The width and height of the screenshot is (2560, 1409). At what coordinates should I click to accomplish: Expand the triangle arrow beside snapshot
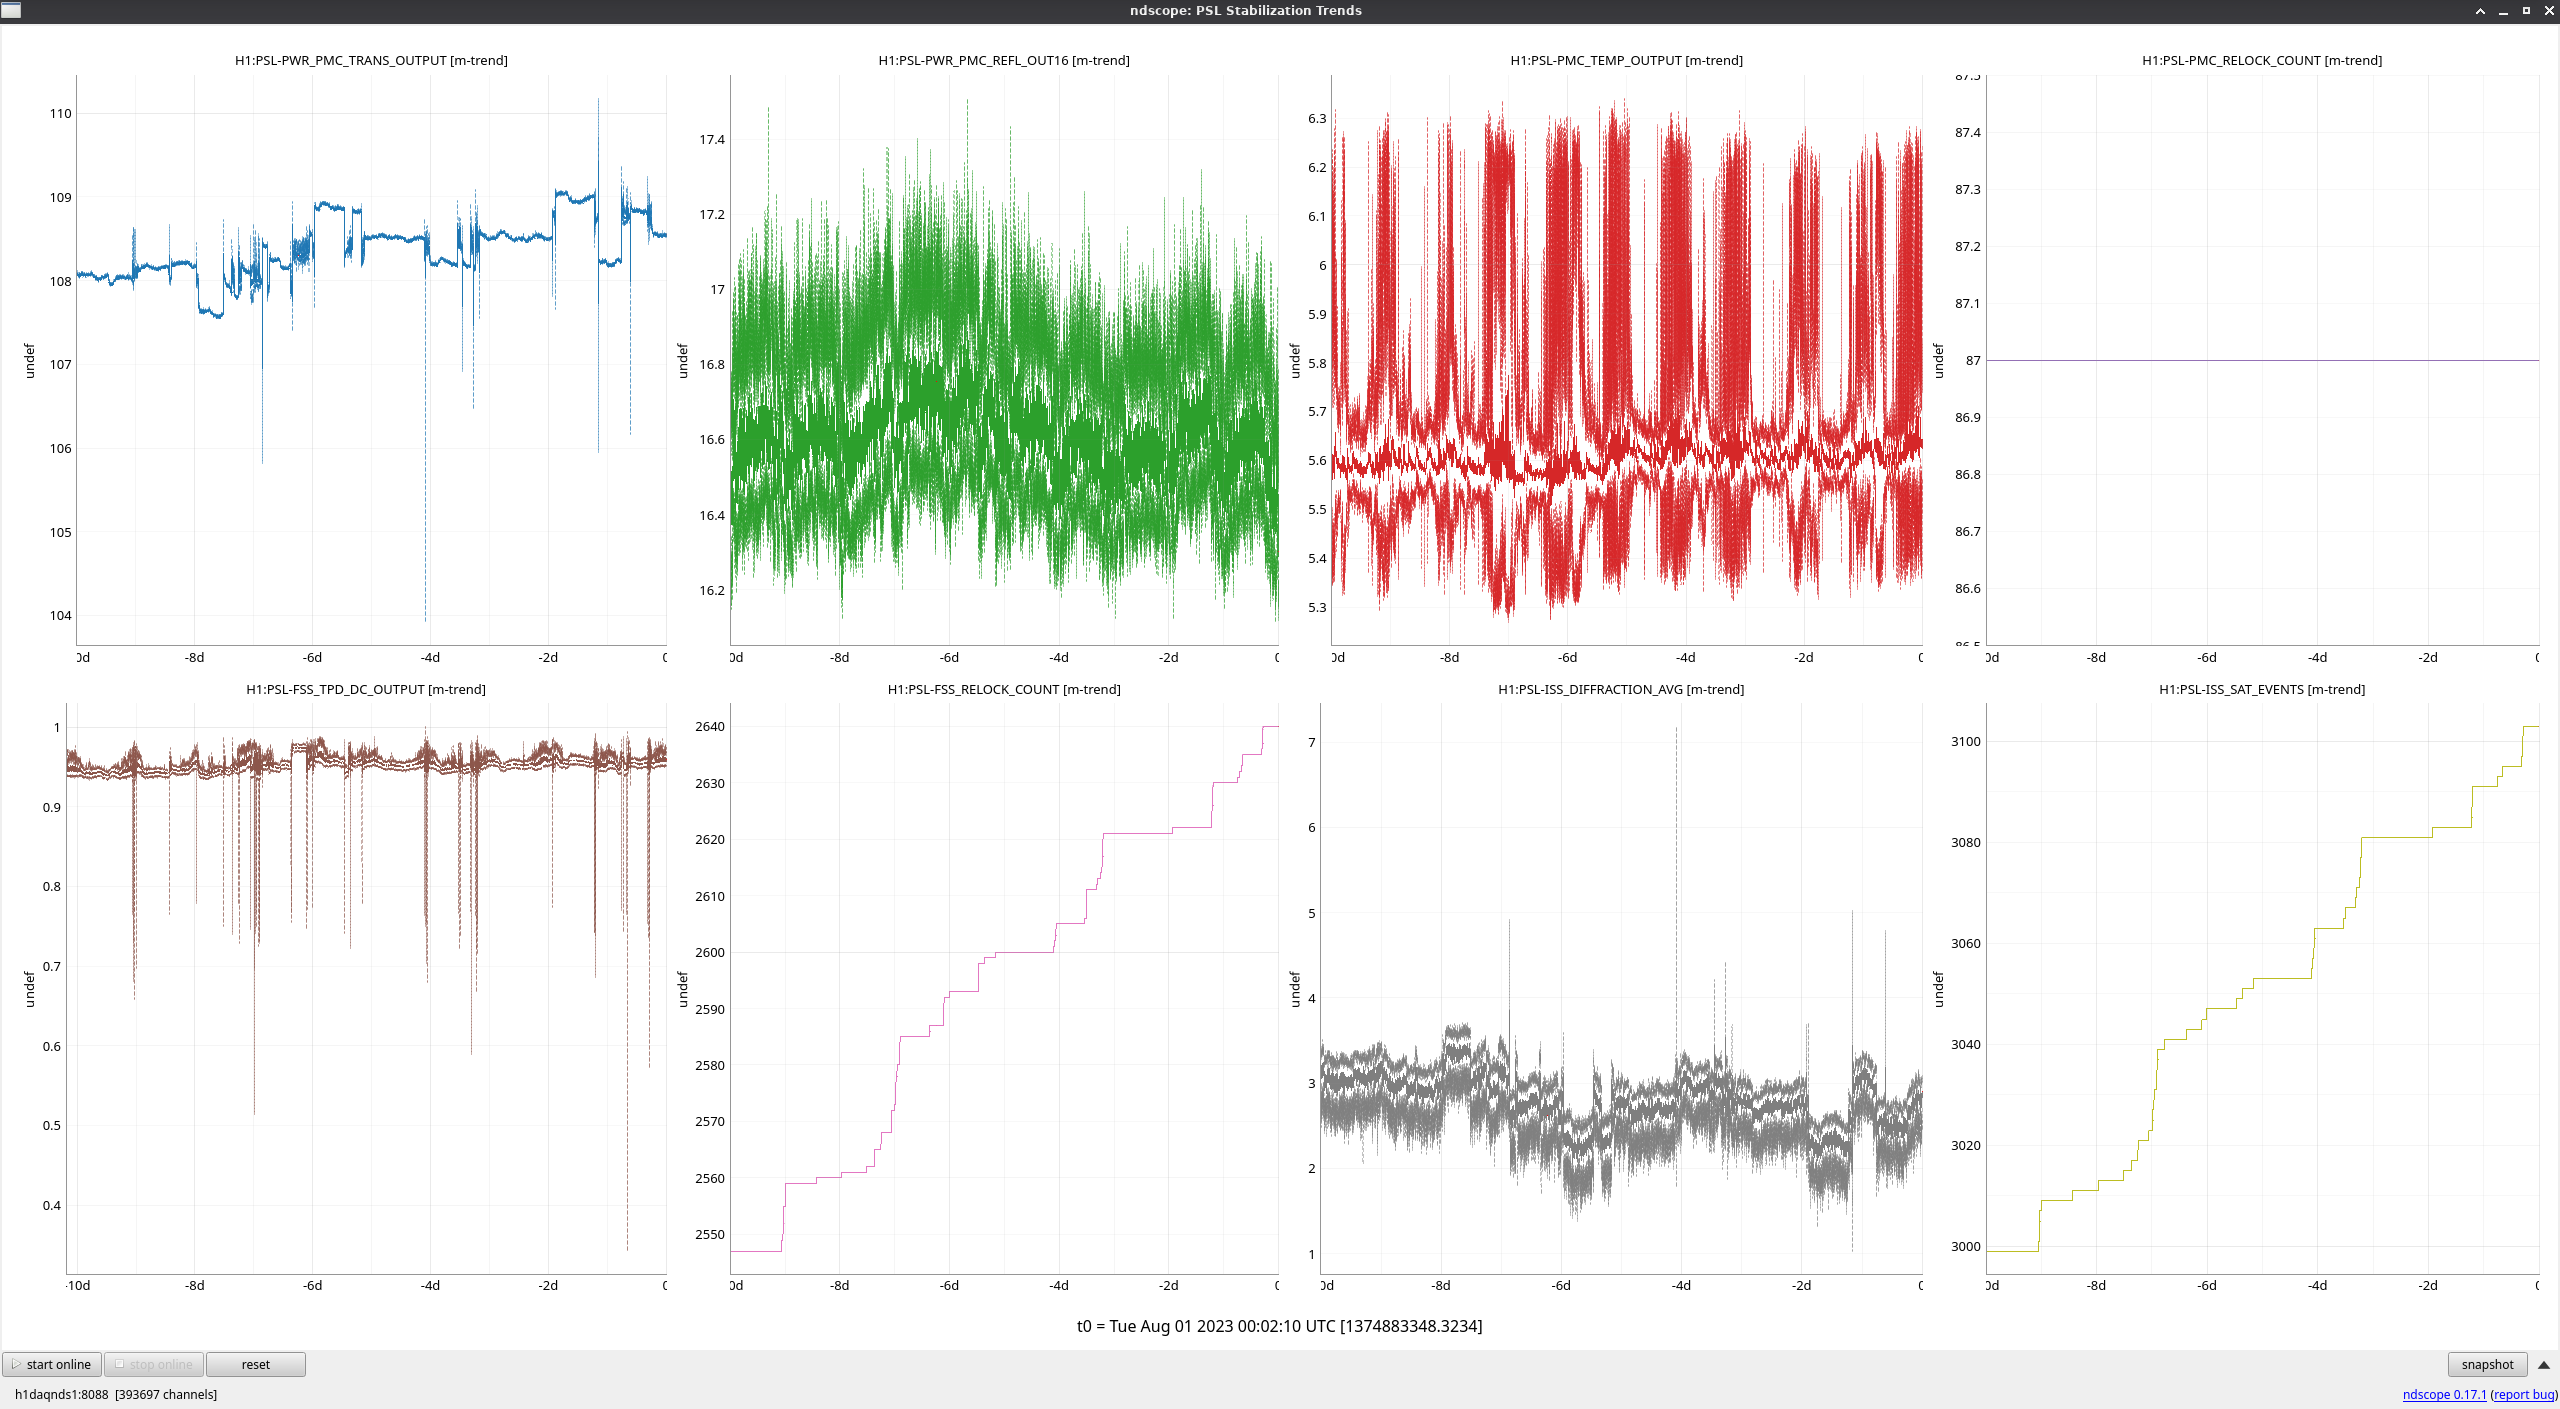[2544, 1364]
